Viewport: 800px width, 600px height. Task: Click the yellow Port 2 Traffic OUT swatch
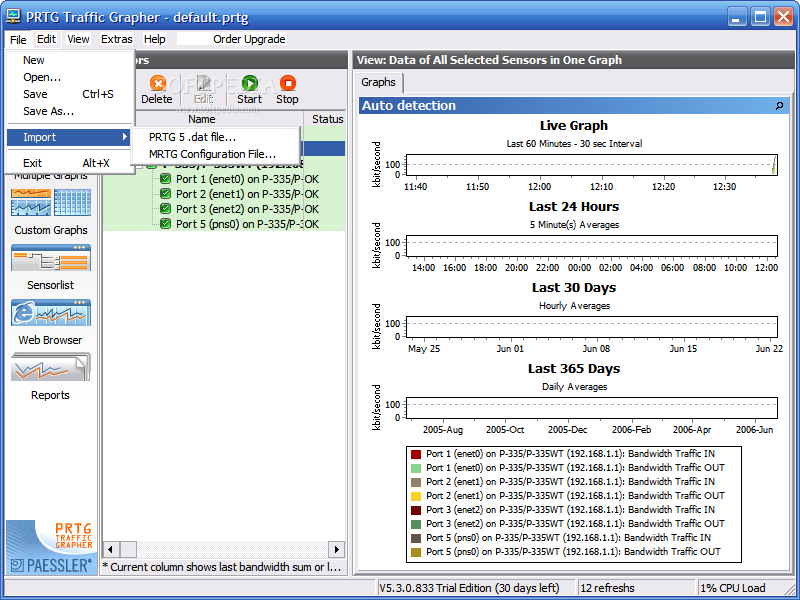point(416,496)
